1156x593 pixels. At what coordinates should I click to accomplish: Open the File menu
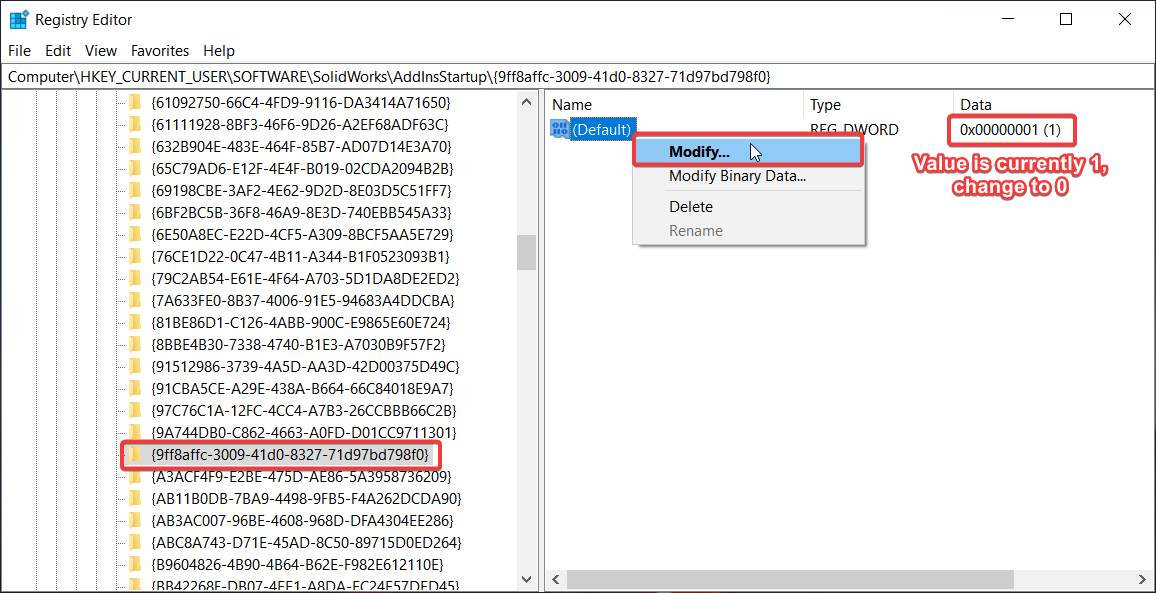tap(19, 50)
